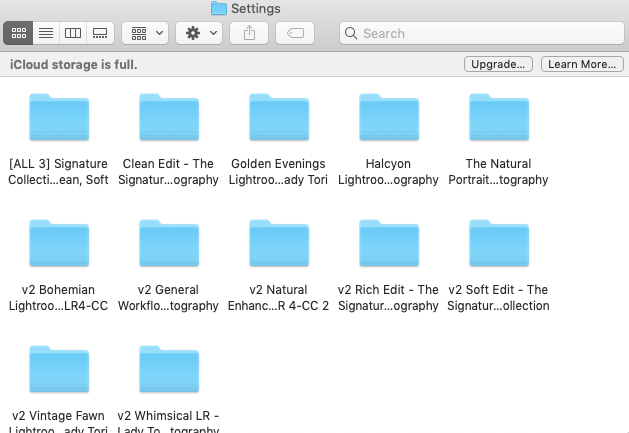Click the 'Clean Edit - The' folder name

point(168,164)
